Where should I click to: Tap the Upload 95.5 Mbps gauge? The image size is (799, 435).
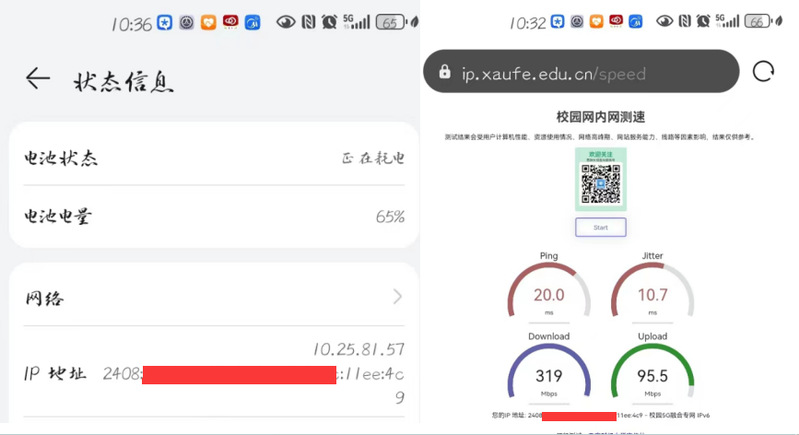pos(653,369)
